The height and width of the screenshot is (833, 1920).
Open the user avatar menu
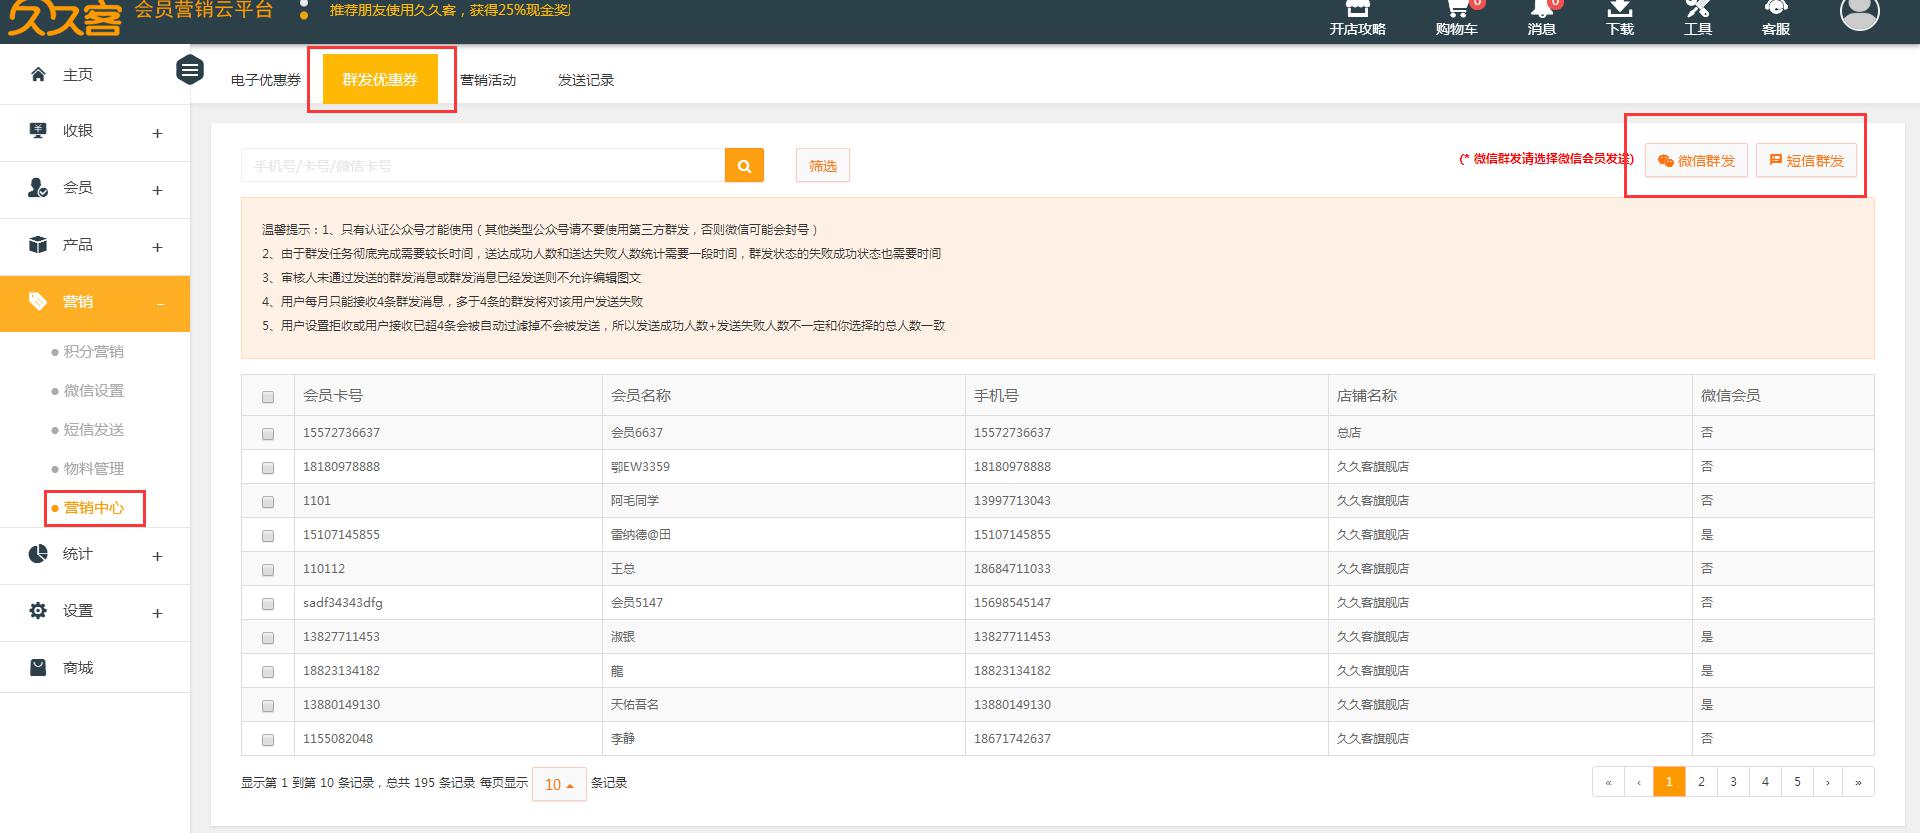pos(1860,13)
